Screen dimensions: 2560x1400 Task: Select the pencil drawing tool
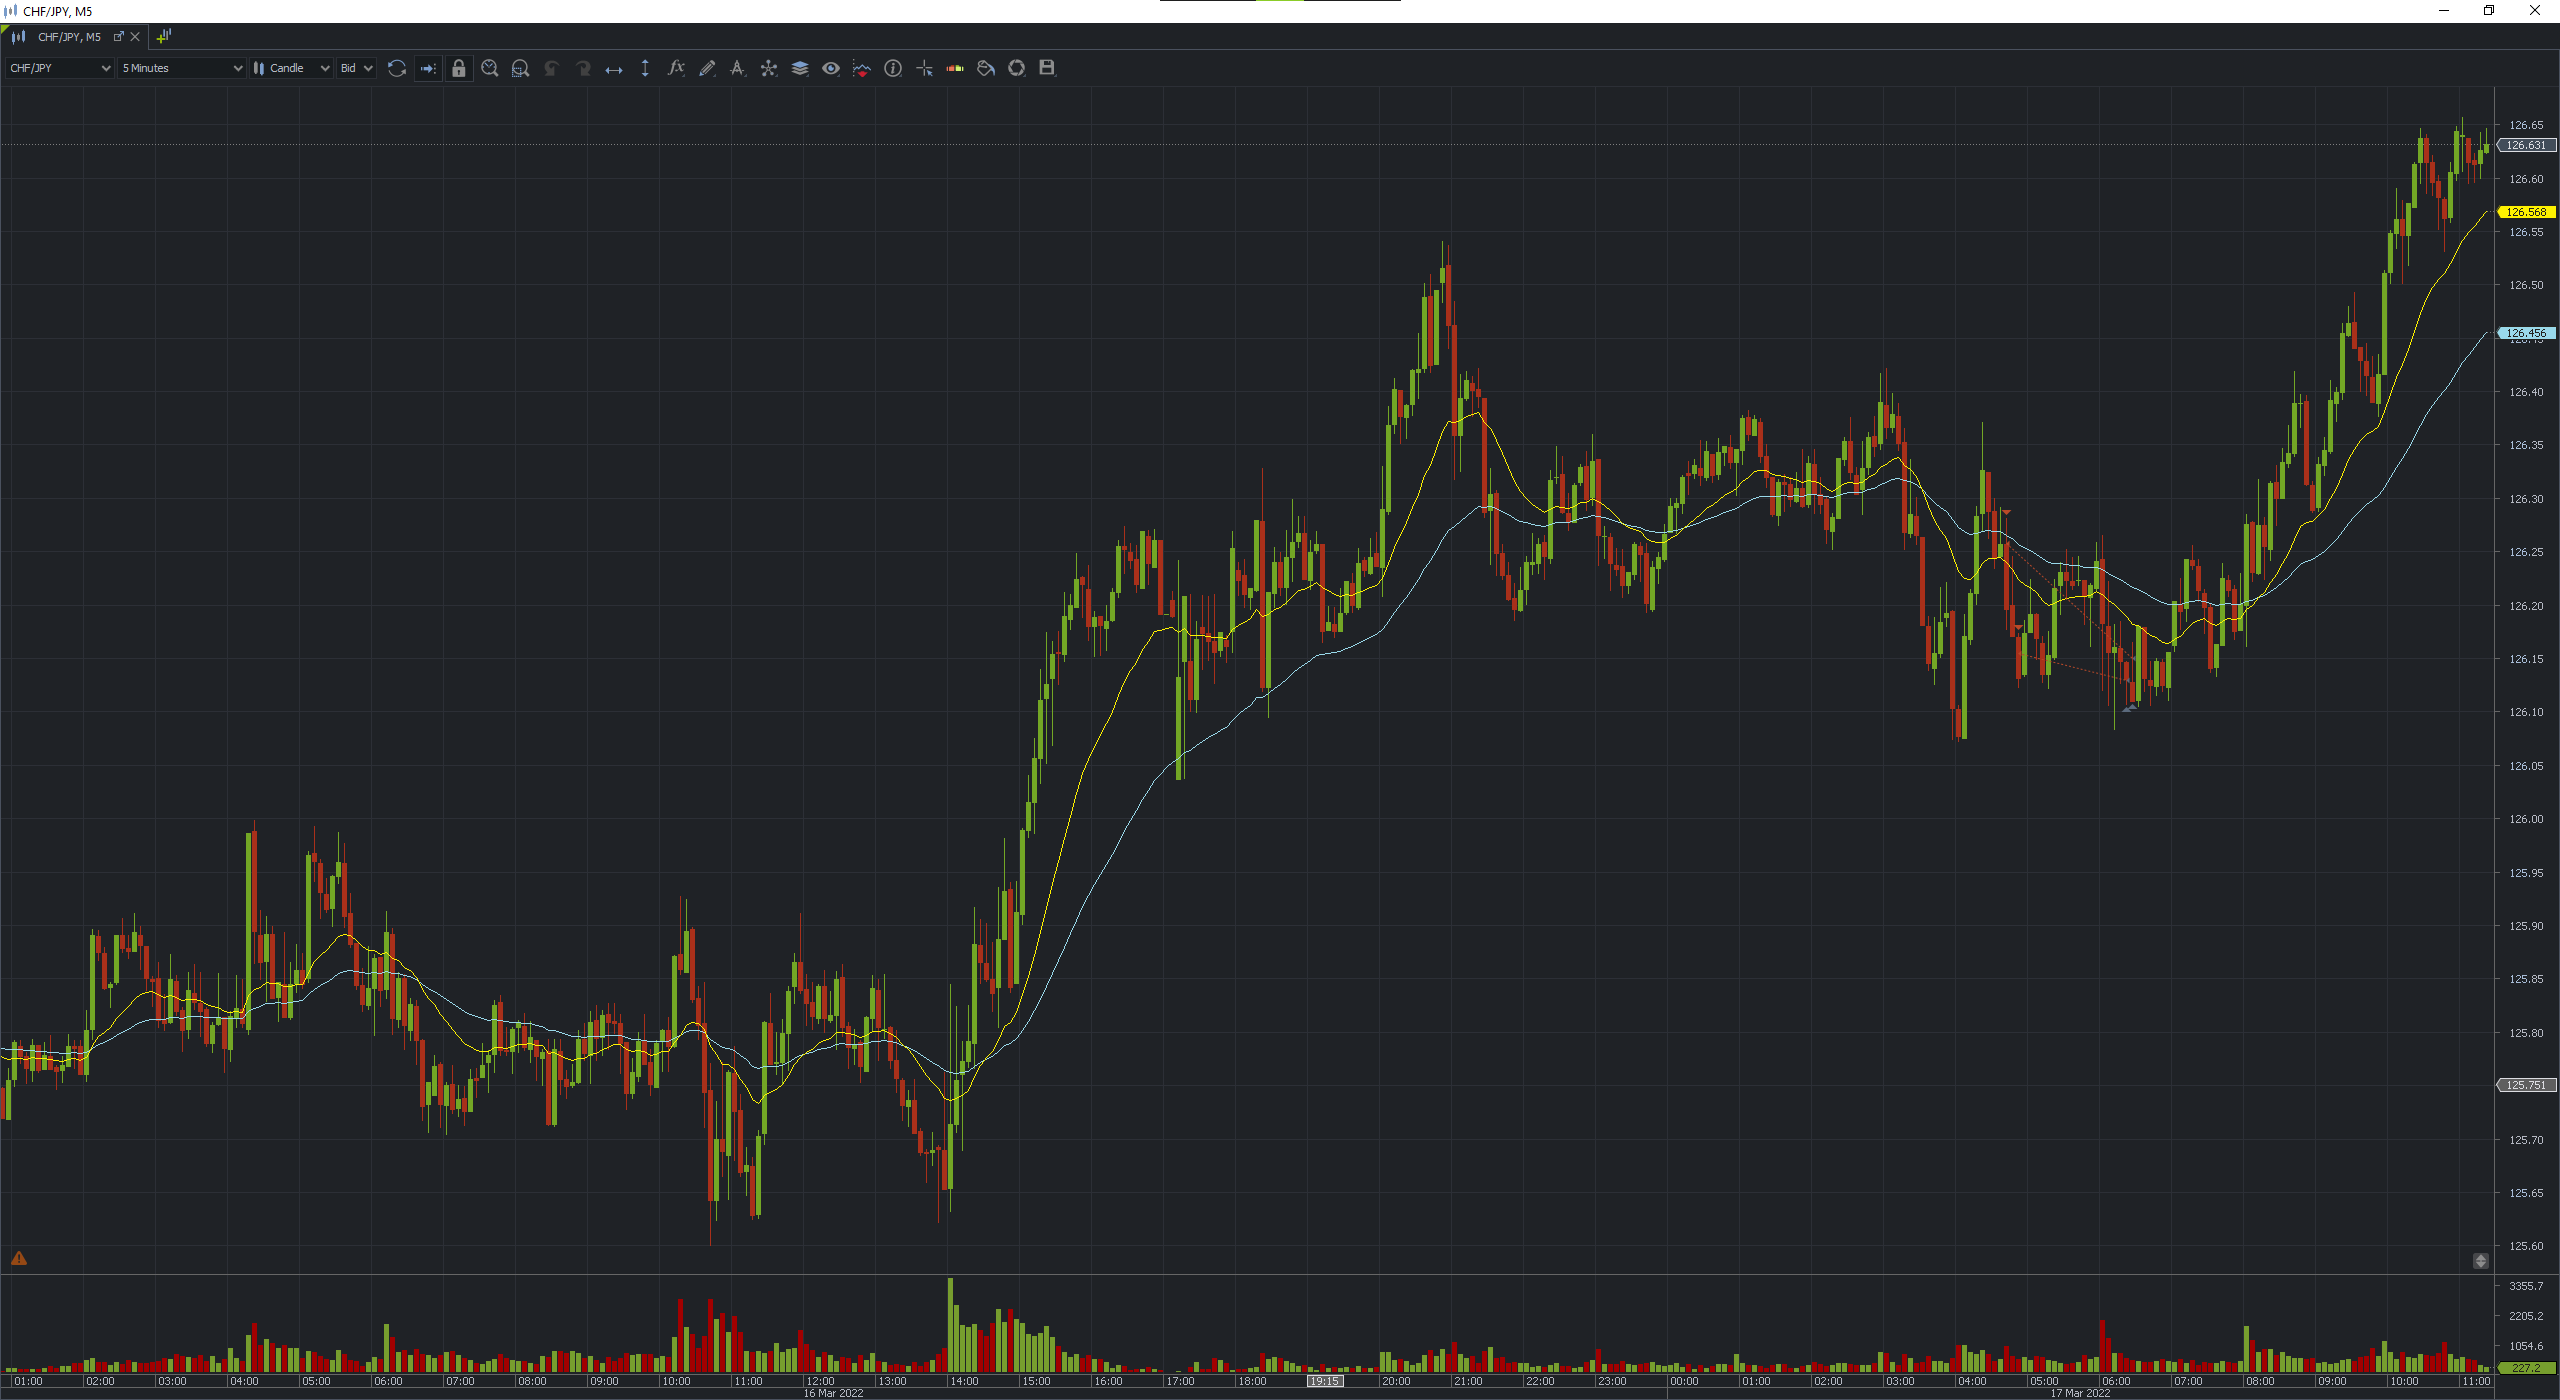[x=707, y=68]
